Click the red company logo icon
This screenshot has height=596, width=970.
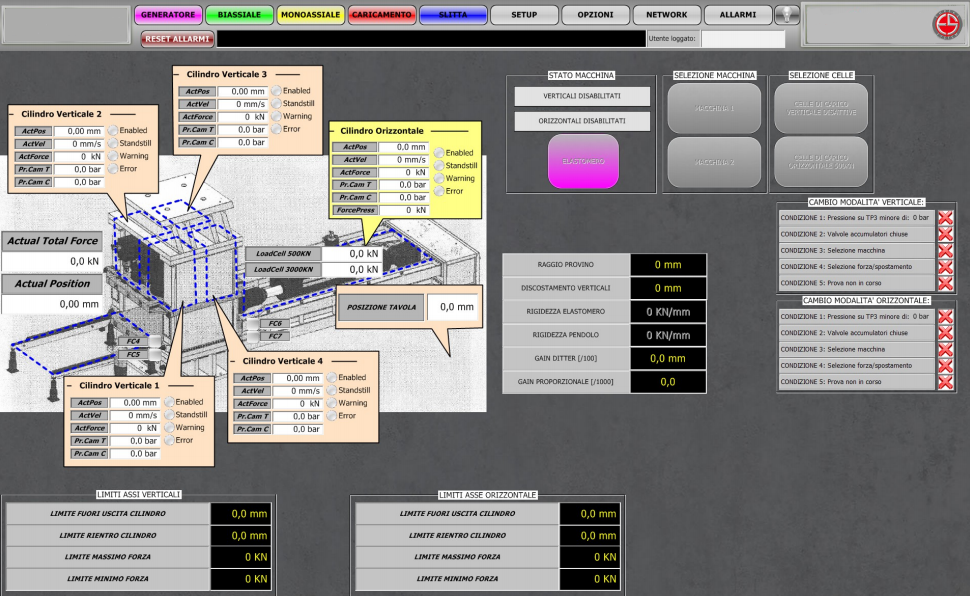pos(945,25)
